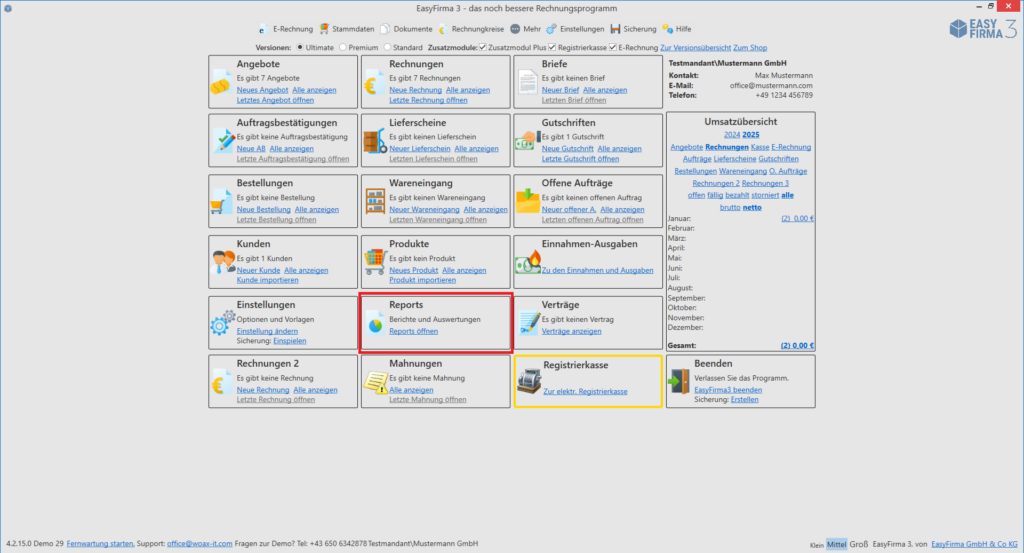Click the Einnahmen-Ausgaben burning money icon
1024x553 pixels.
528,262
